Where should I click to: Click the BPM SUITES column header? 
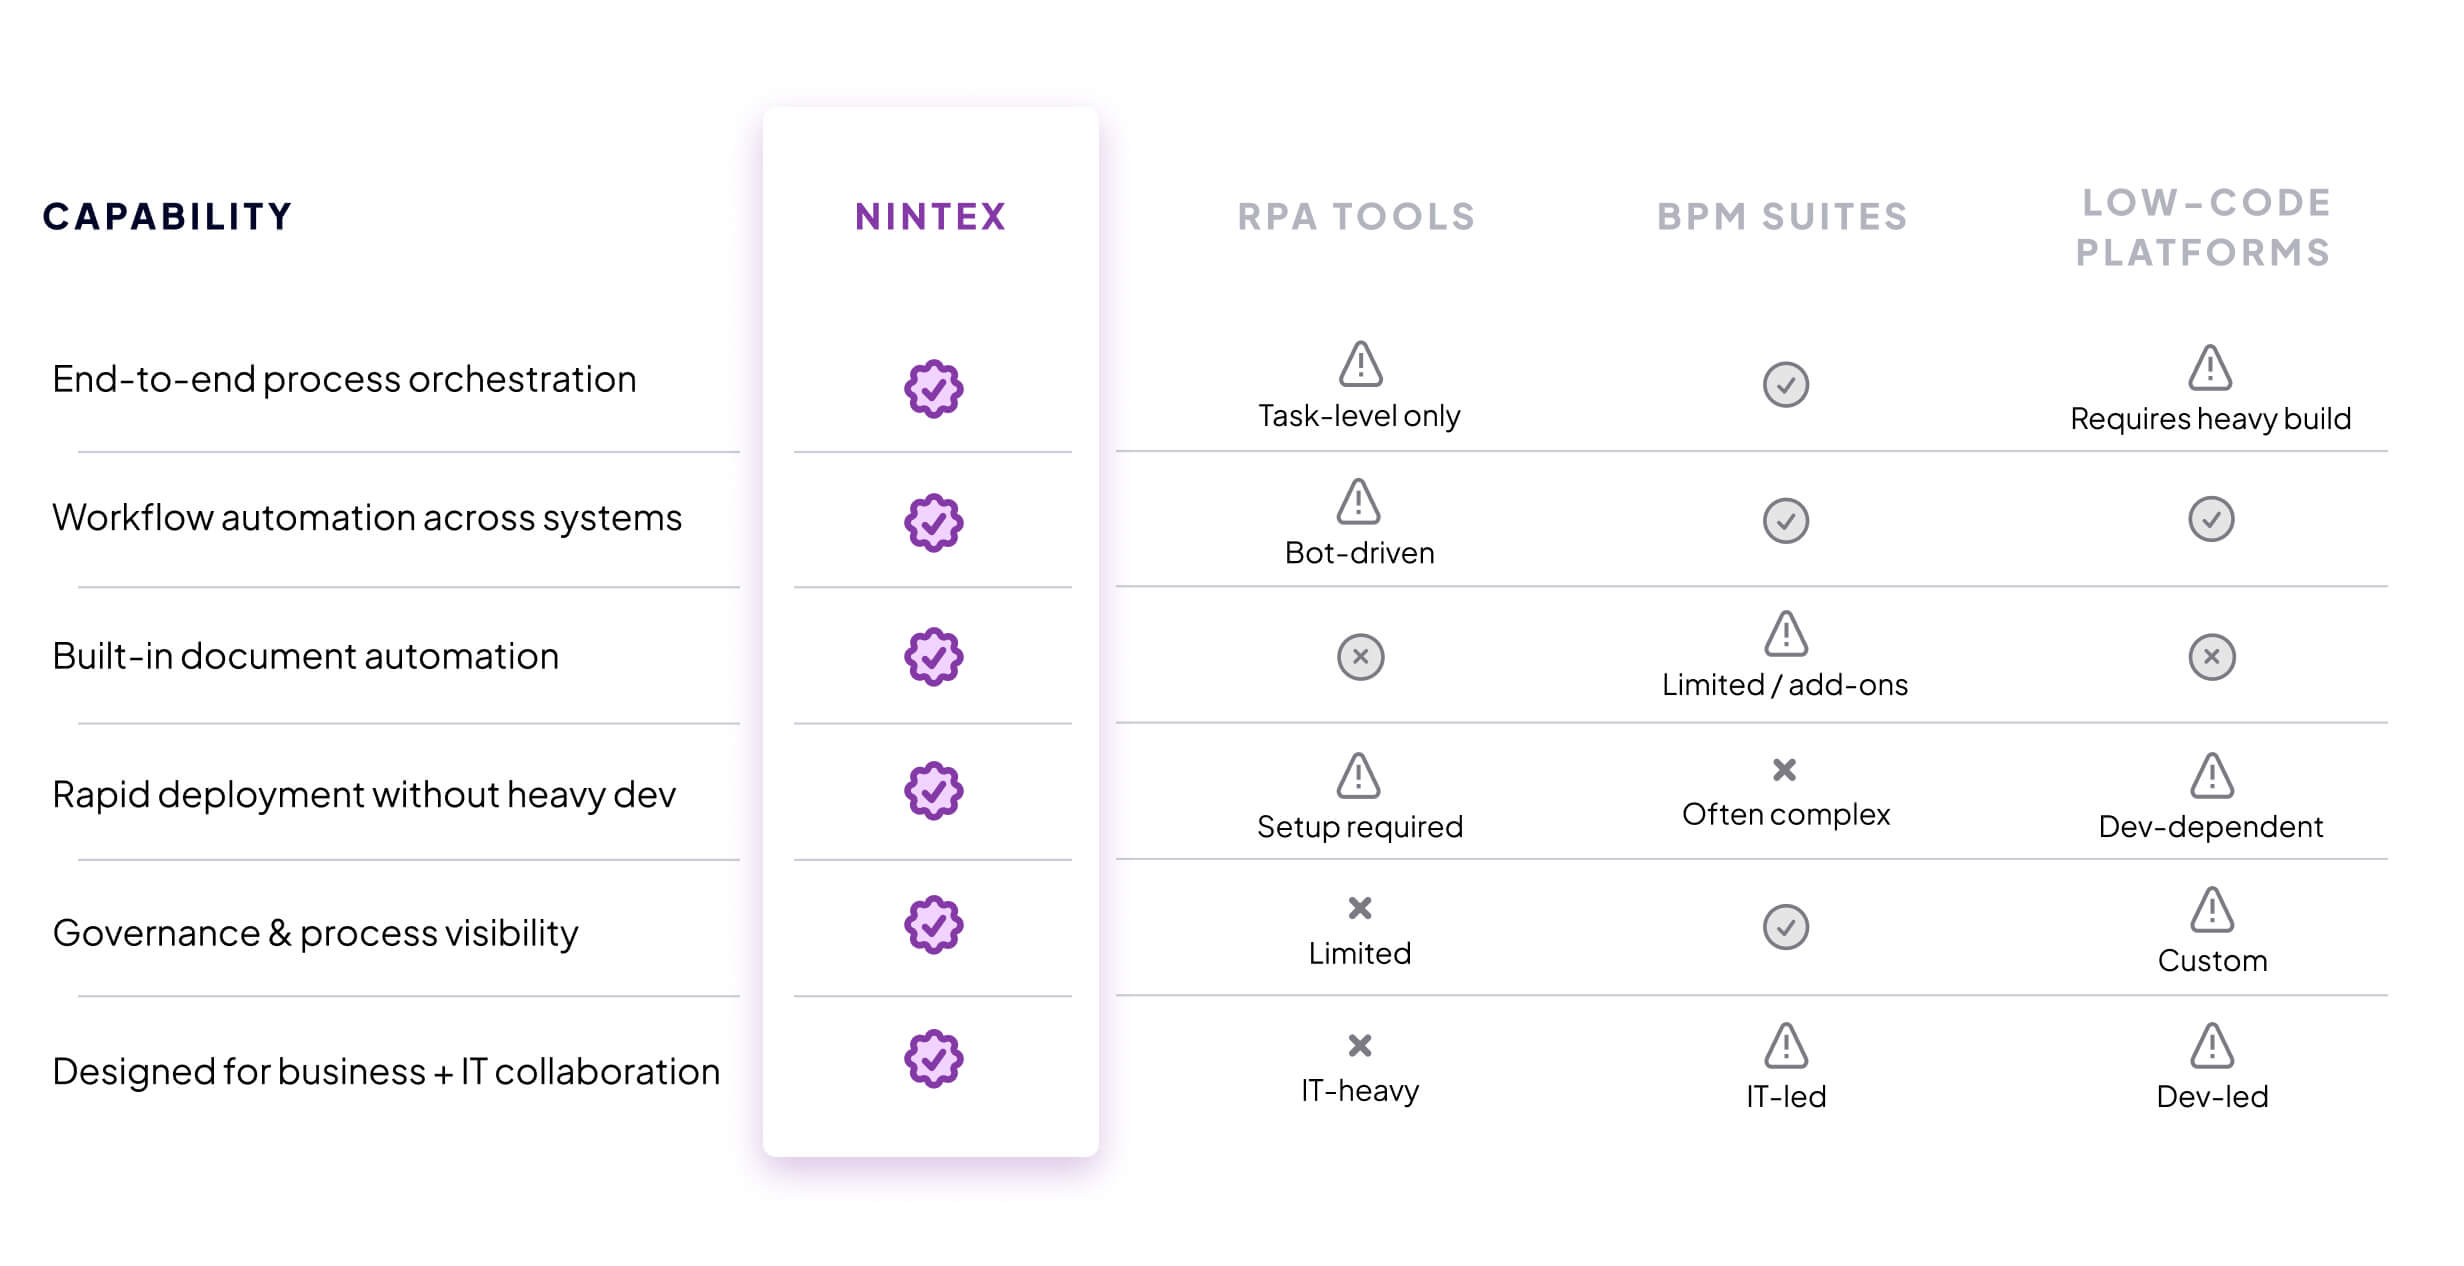tap(1783, 216)
